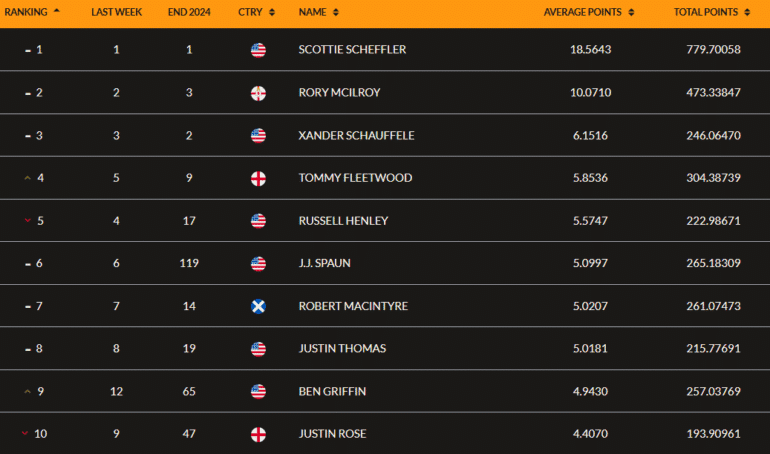This screenshot has height=454, width=770.
Task: Sort players by Name column header
Action: [x=318, y=13]
